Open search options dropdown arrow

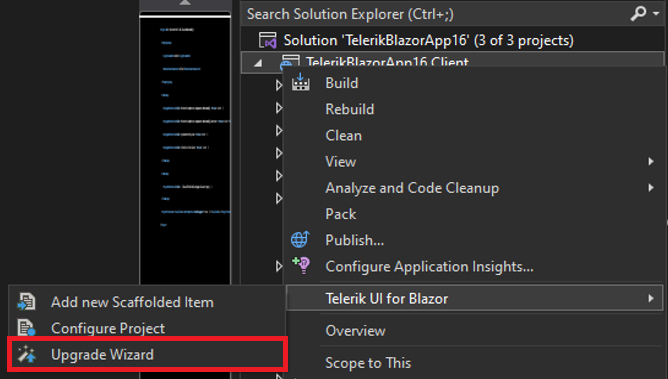[656, 14]
